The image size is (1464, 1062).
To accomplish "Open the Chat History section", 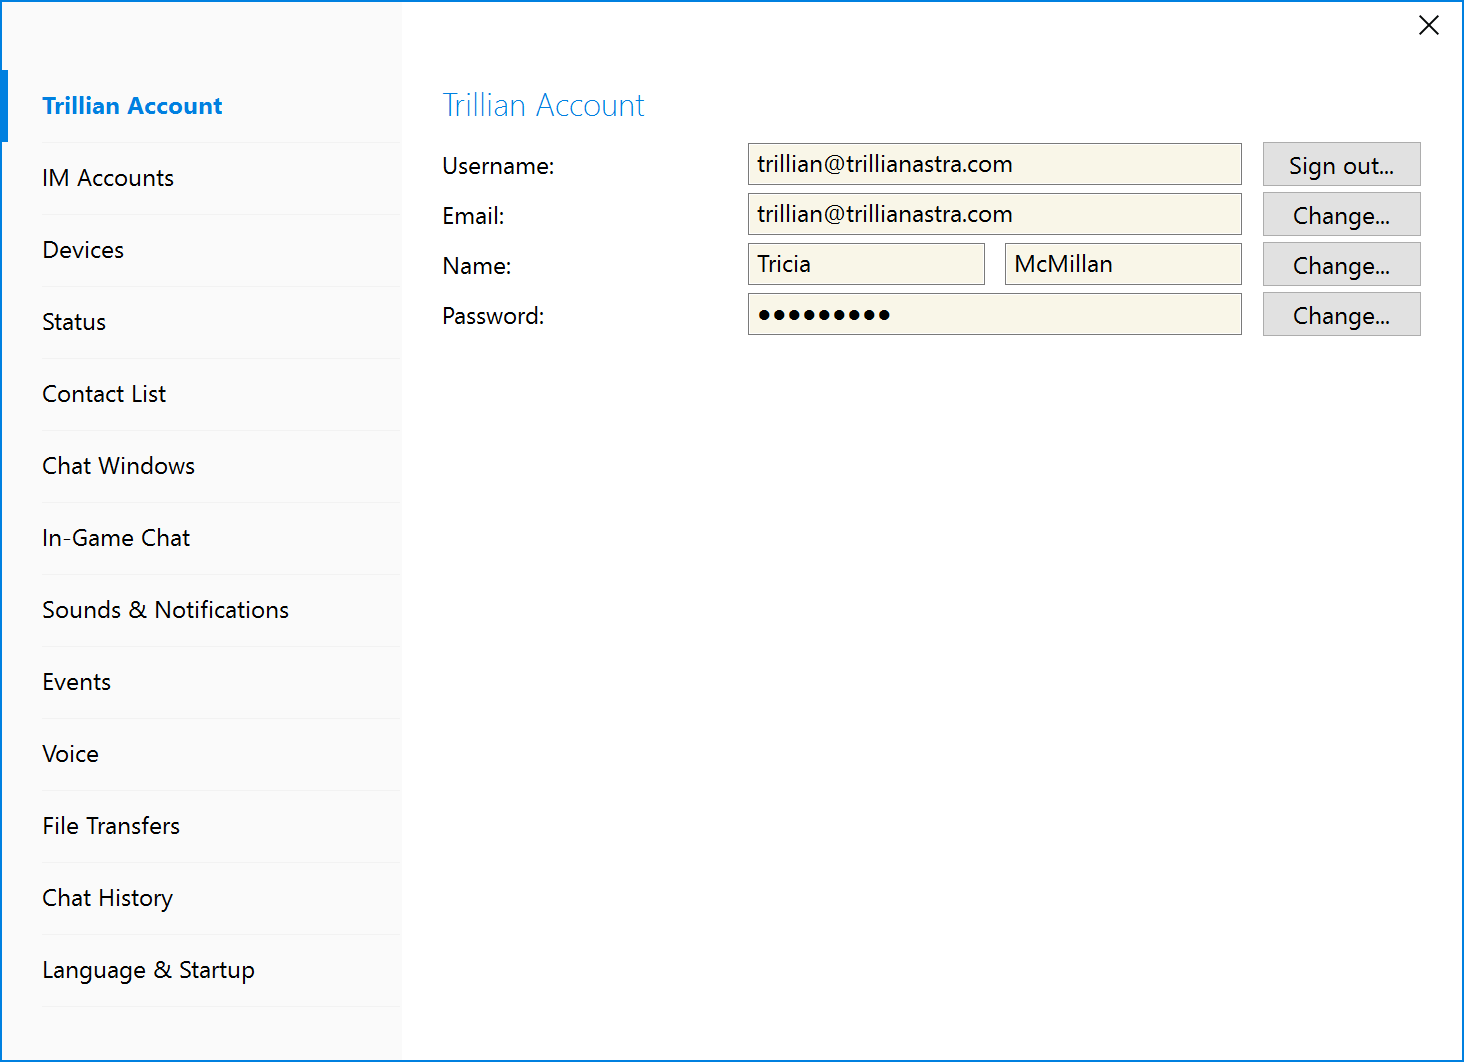I will (201, 898).
